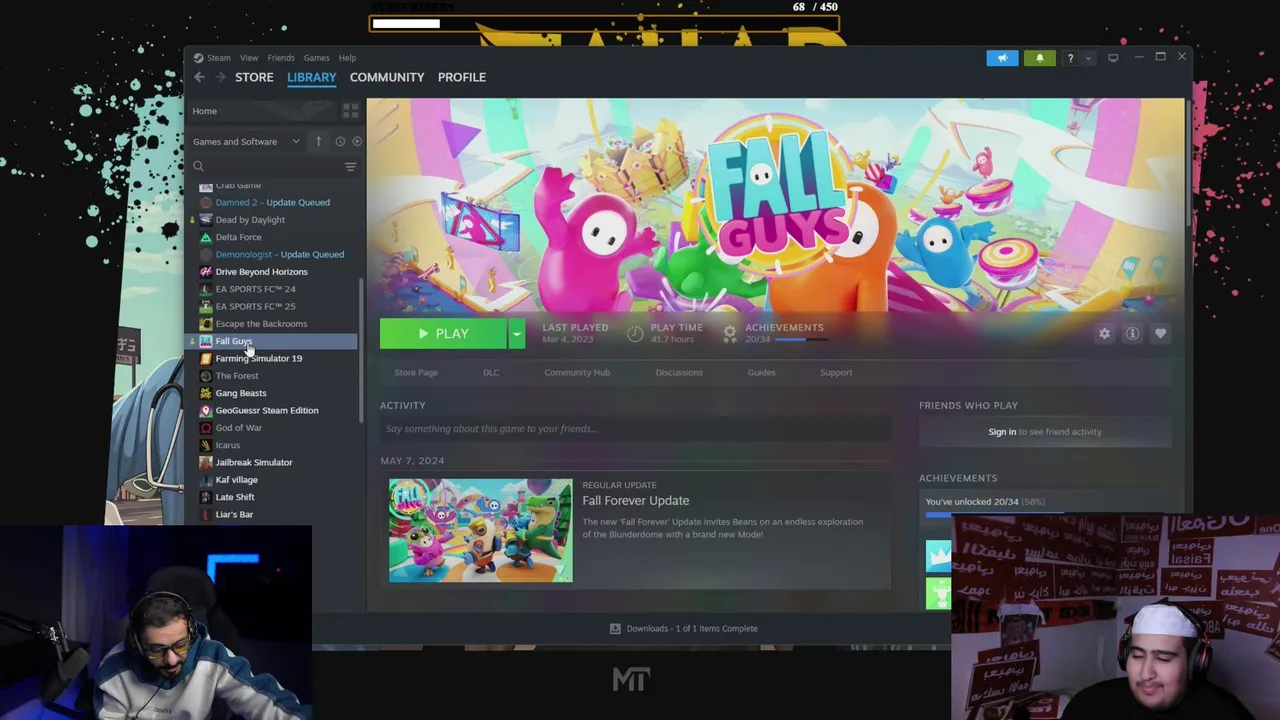Image resolution: width=1280 pixels, height=720 pixels.
Task: Expand the dropdown next to help button
Action: coord(1088,58)
